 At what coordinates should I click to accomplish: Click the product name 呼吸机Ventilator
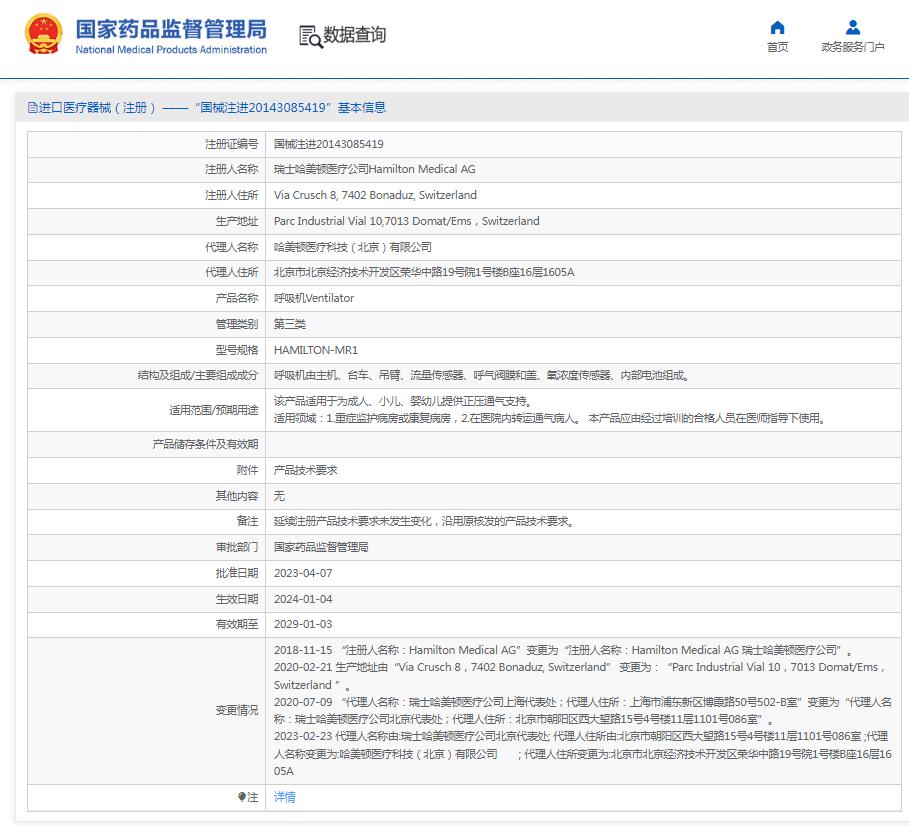[314, 298]
